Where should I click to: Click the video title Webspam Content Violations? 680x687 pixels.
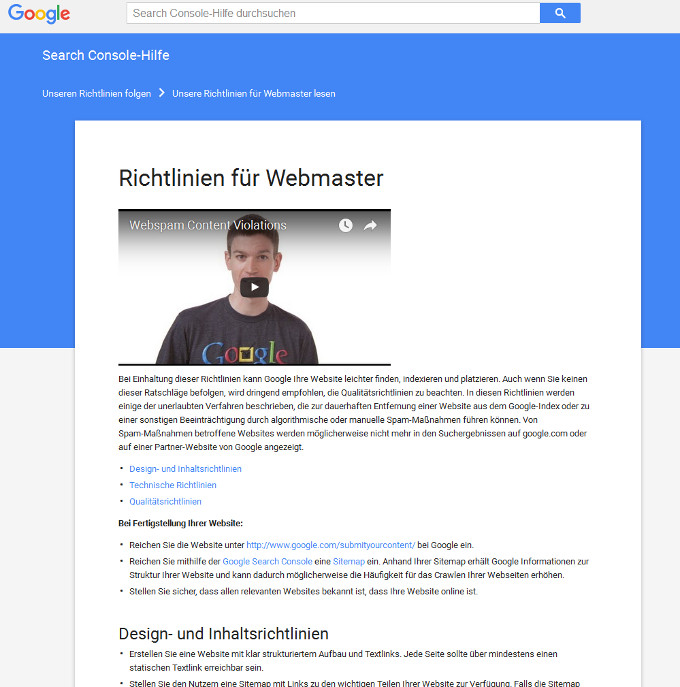click(208, 225)
